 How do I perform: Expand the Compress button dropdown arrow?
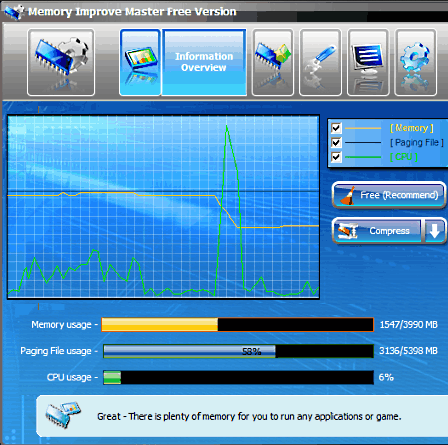tap(435, 231)
